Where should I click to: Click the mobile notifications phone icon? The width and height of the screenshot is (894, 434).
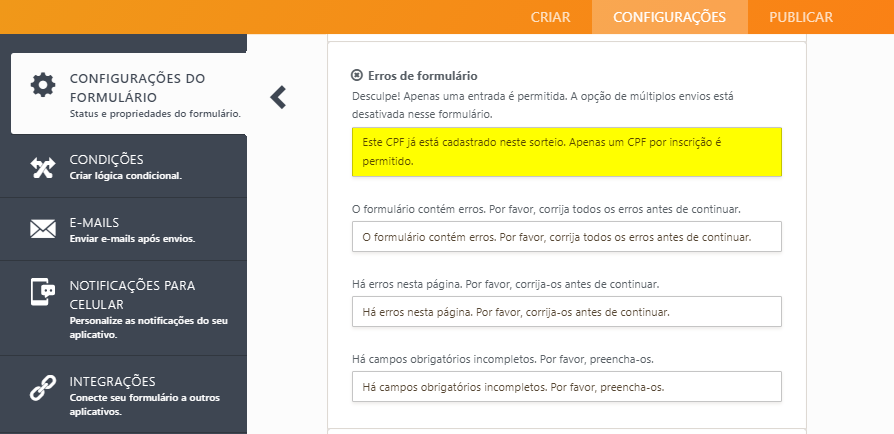43,292
